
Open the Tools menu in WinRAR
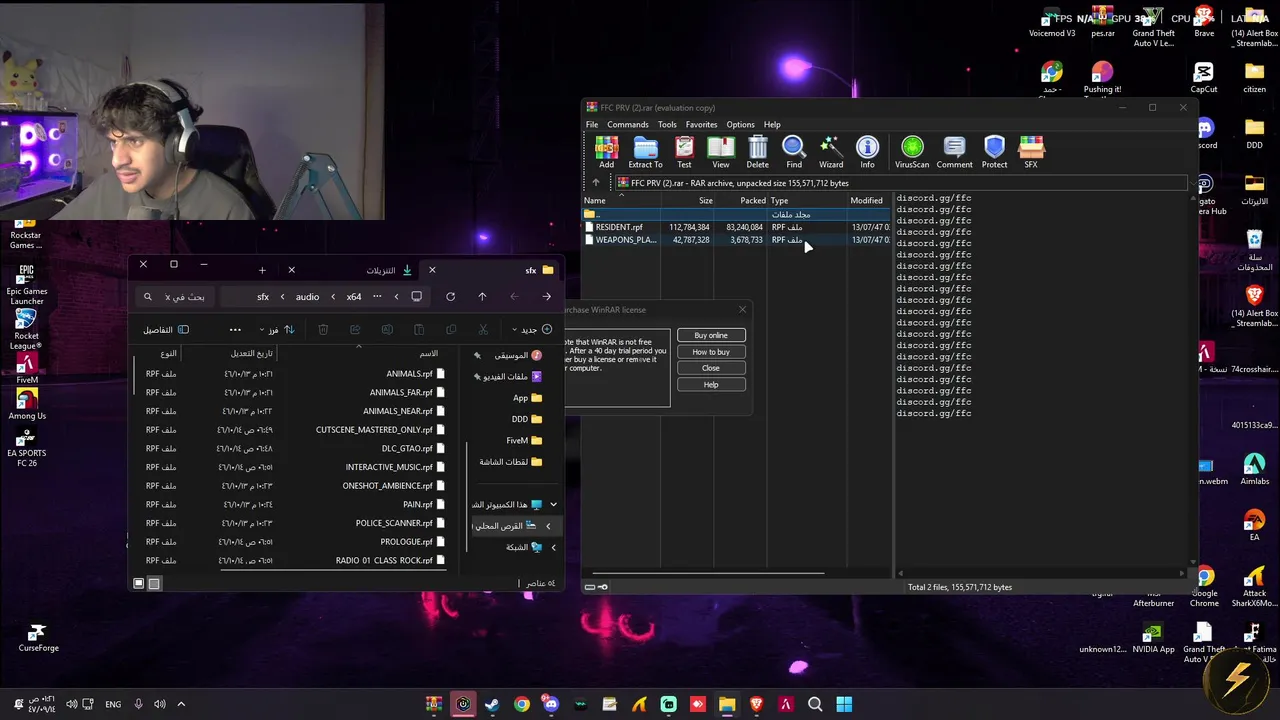[667, 125]
